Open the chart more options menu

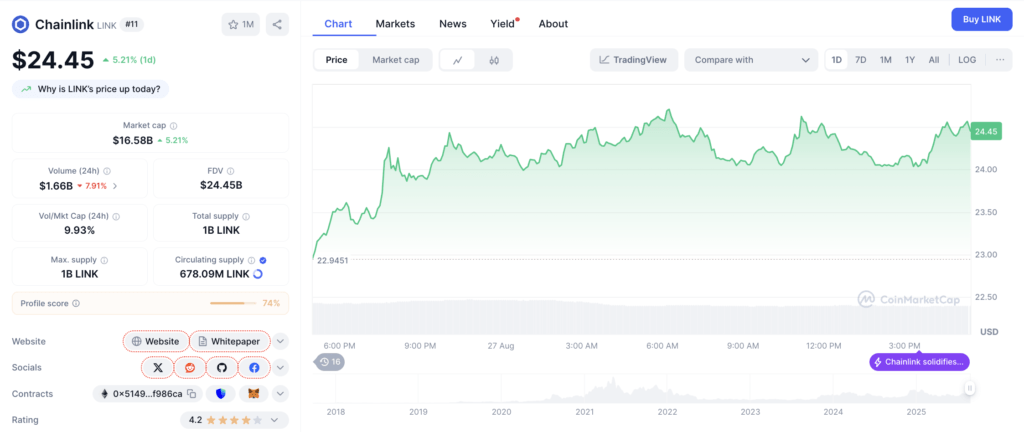pyautogui.click(x=1000, y=59)
